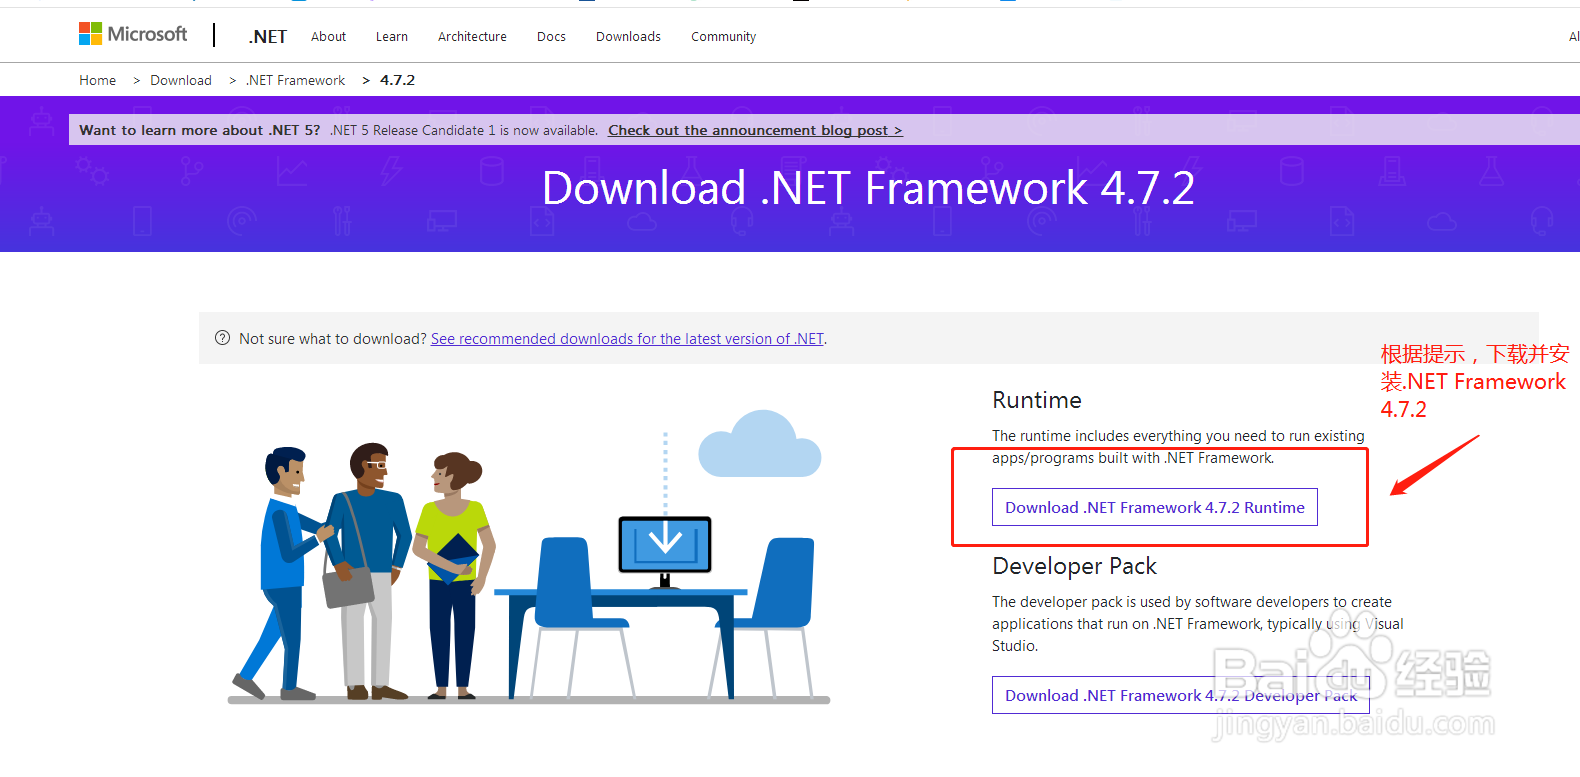Image resolution: width=1580 pixels, height=777 pixels.
Task: Open the .NET Framework breadcrumb link
Action: [x=296, y=80]
